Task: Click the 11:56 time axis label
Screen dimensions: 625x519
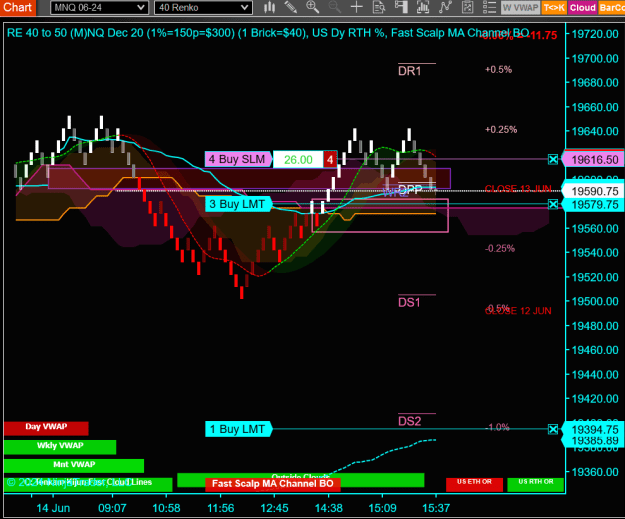Action: pos(221,509)
